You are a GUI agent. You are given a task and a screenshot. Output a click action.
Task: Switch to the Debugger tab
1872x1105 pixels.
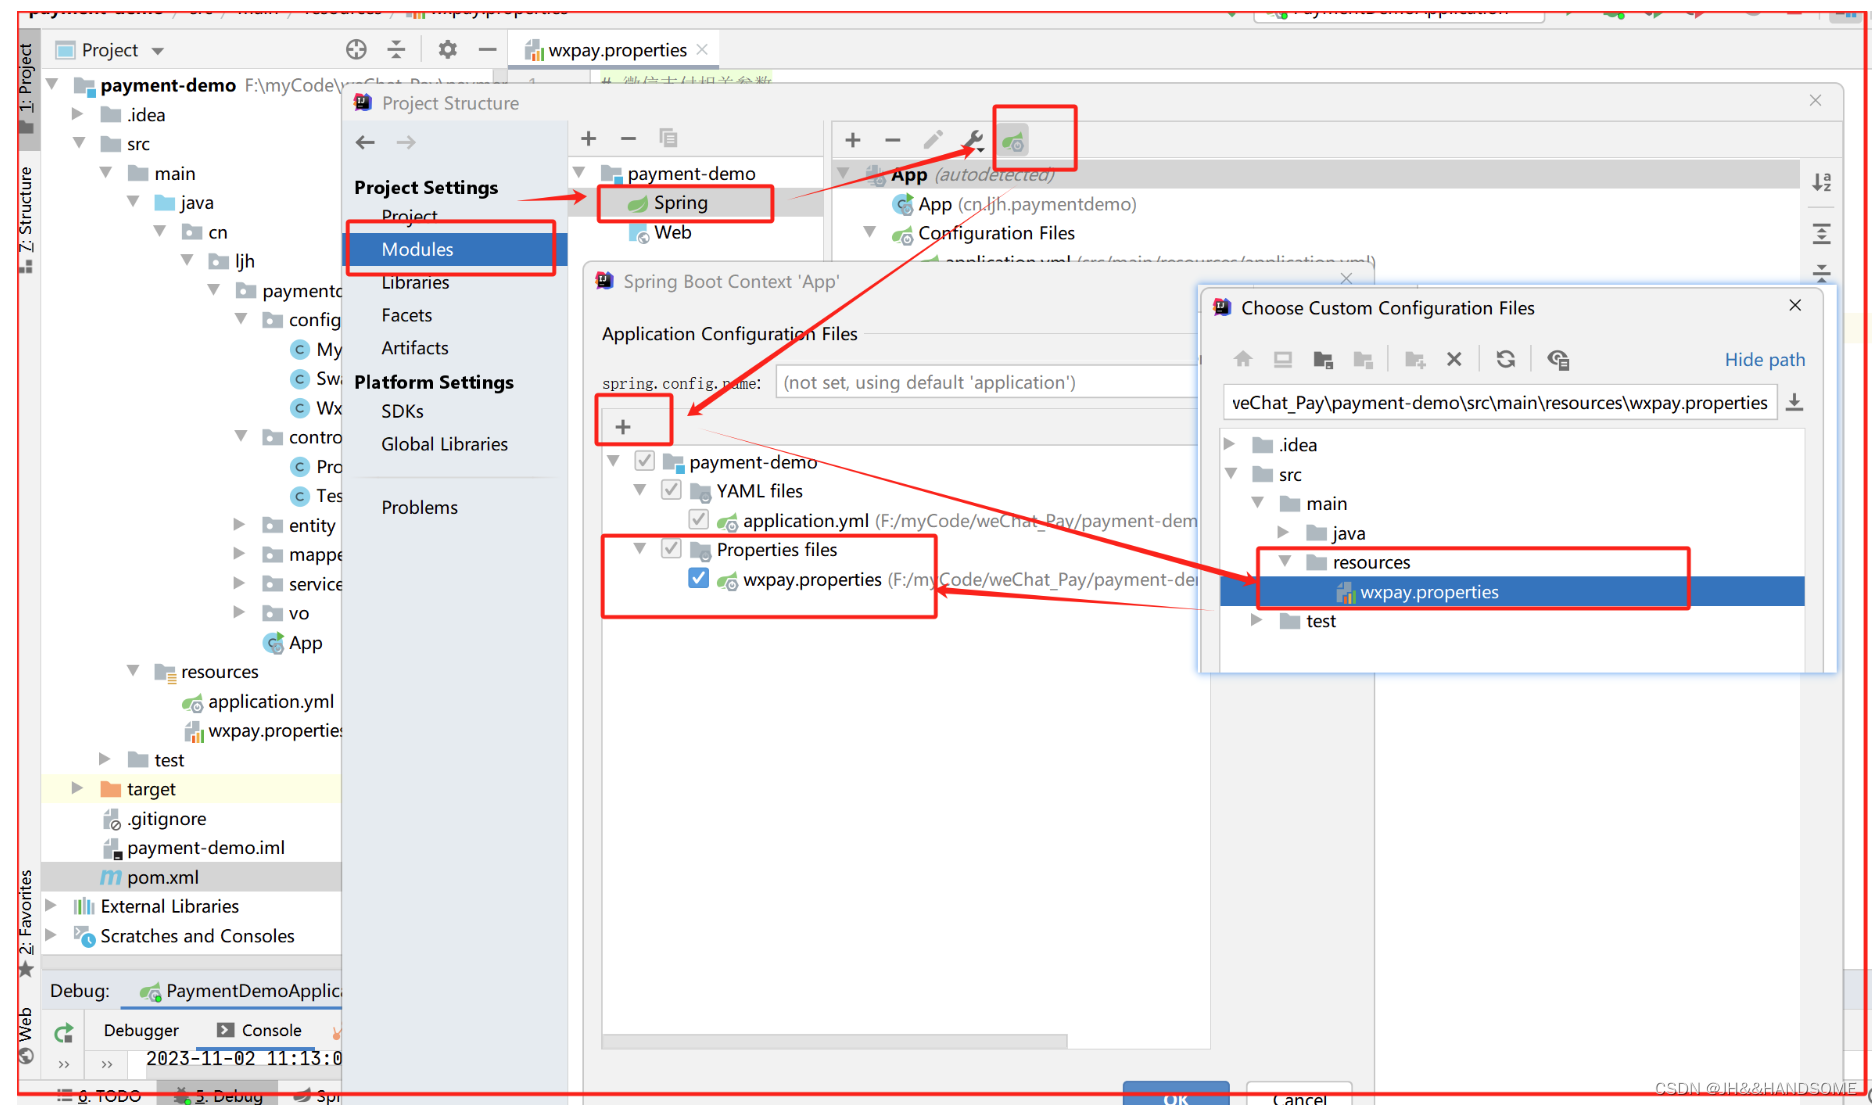click(x=141, y=1030)
